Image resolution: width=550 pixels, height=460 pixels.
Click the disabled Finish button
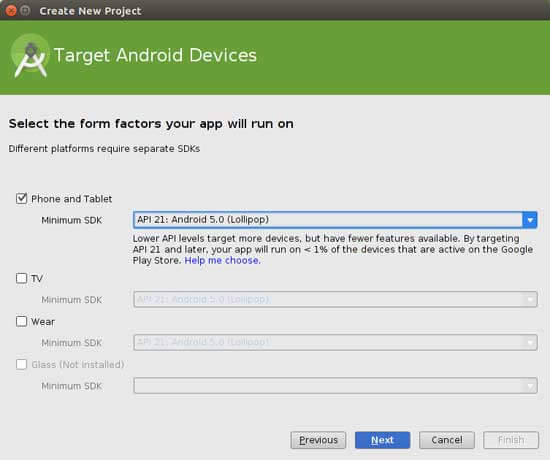[x=511, y=440]
